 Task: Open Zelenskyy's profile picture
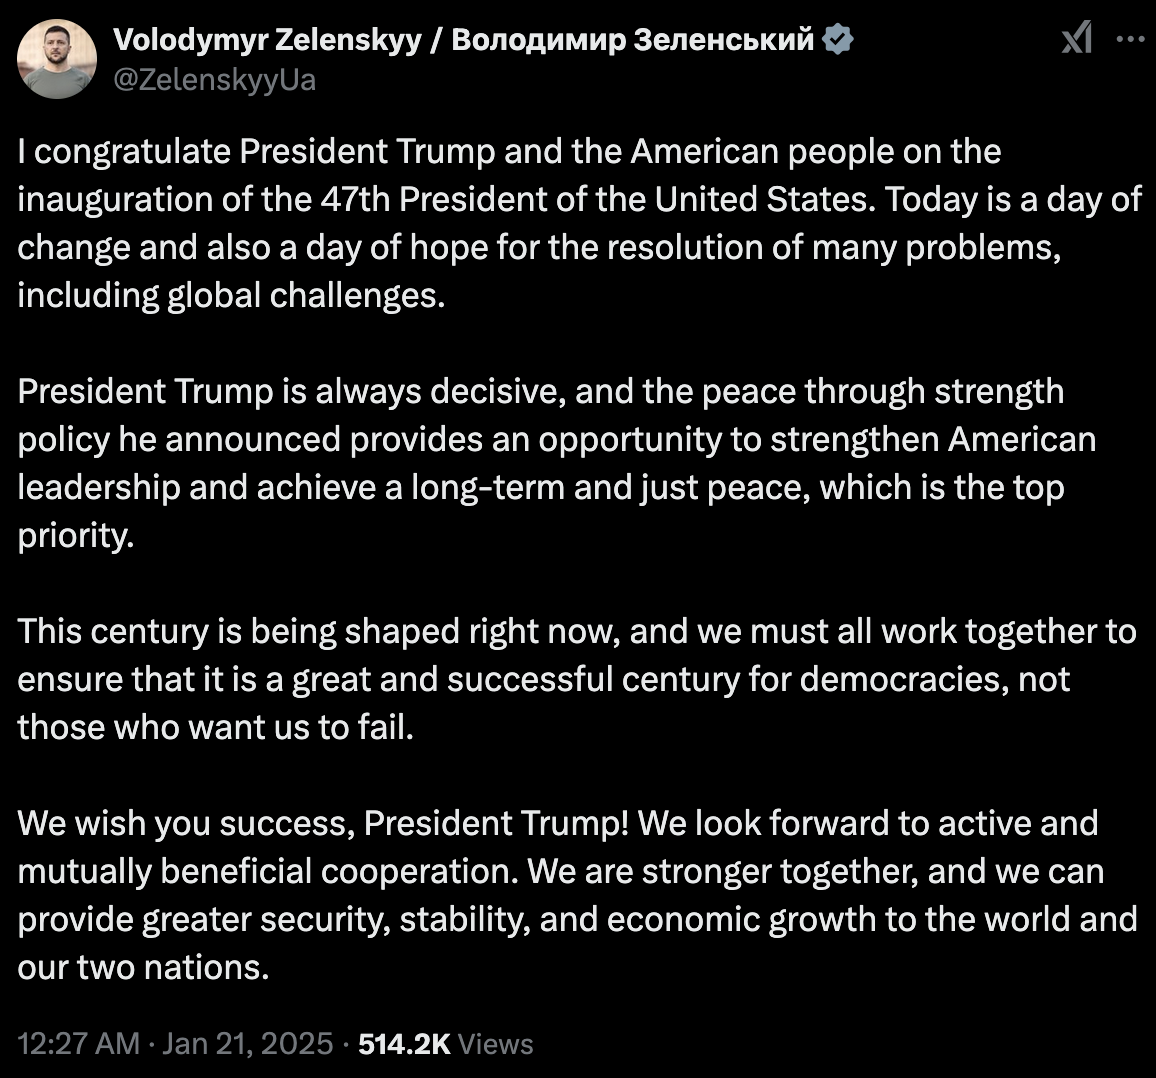click(x=57, y=59)
